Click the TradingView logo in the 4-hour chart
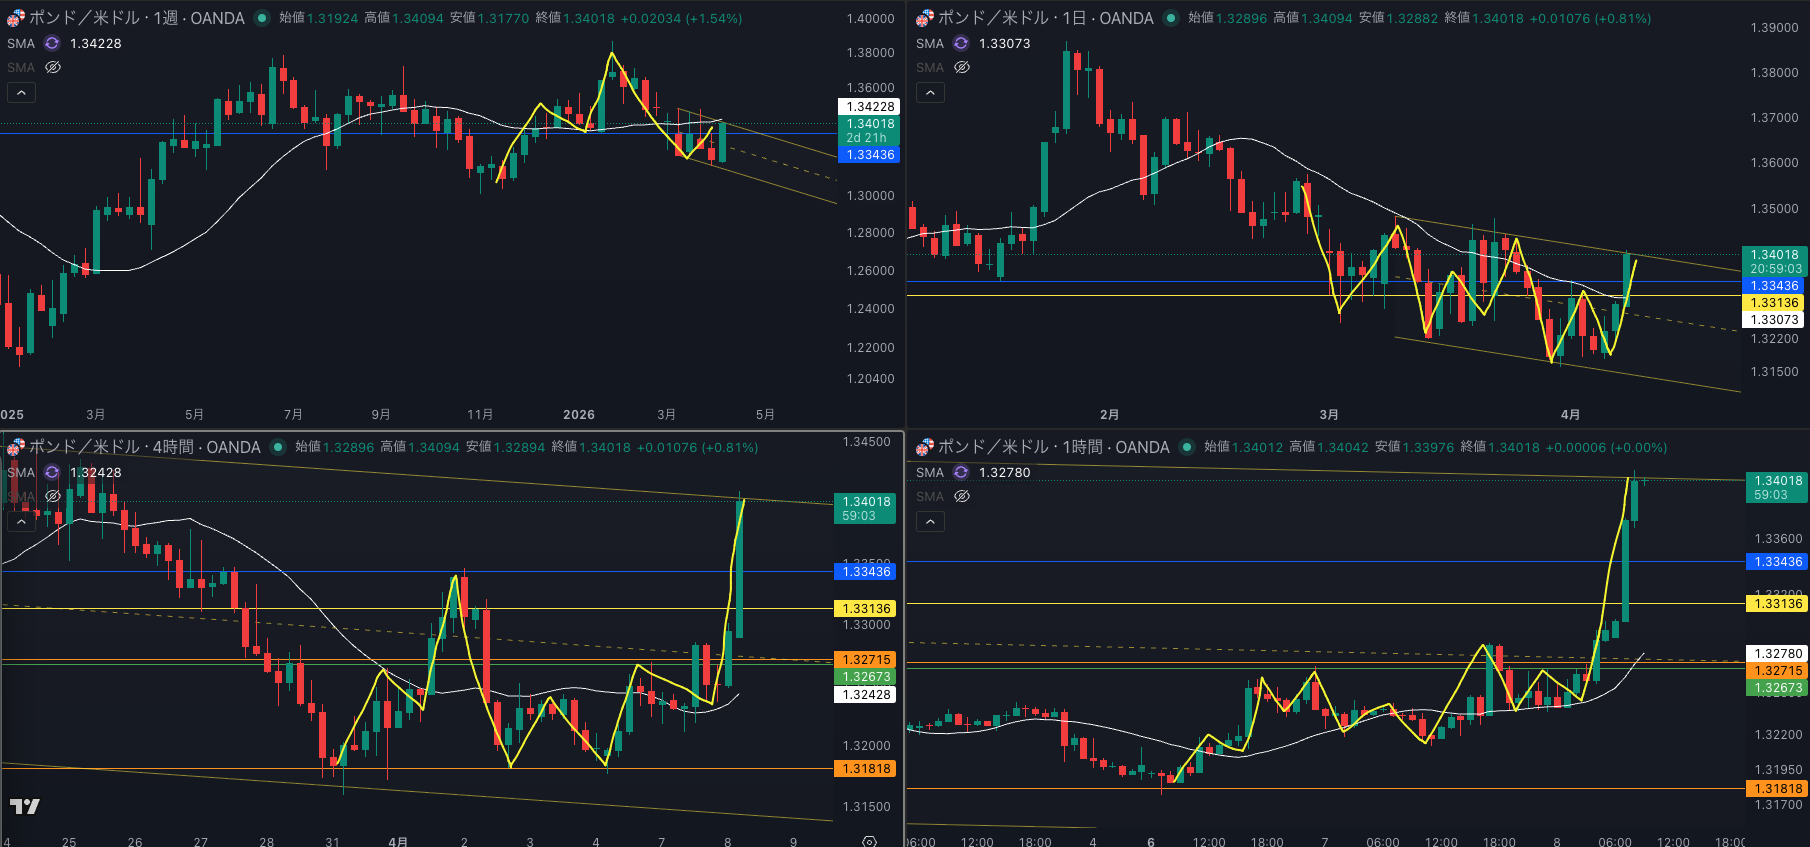 click(x=25, y=806)
